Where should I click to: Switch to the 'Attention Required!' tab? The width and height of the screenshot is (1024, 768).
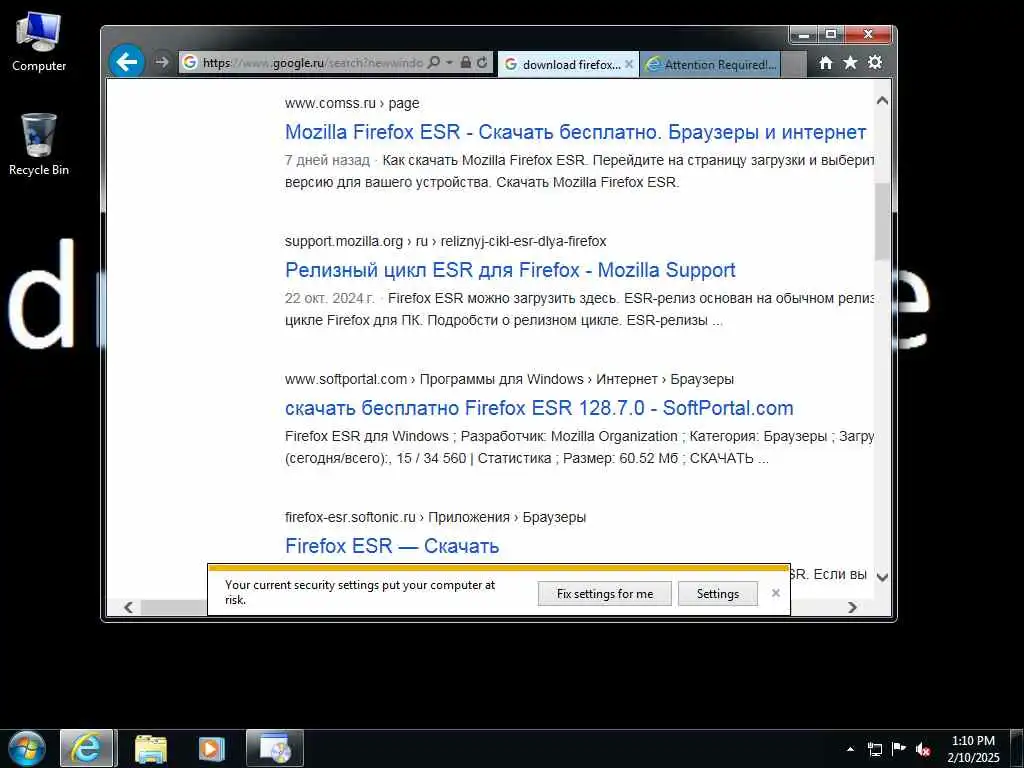tap(710, 65)
